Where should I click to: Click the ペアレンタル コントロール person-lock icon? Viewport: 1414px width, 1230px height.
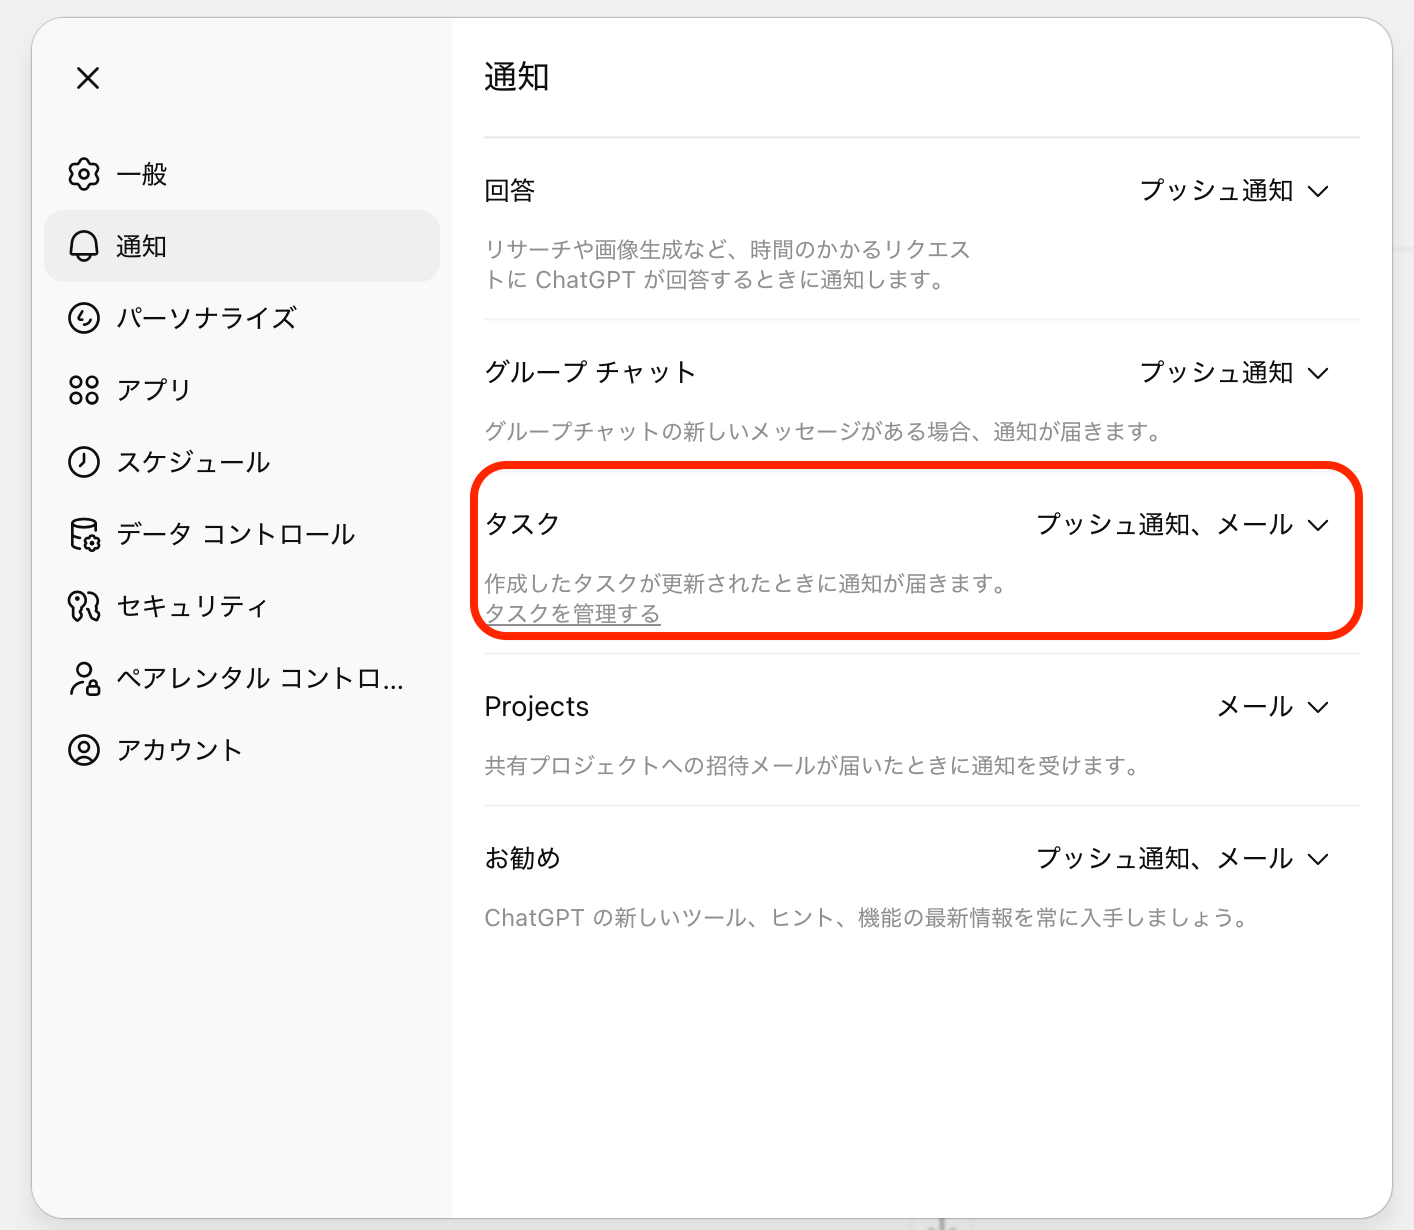(84, 678)
